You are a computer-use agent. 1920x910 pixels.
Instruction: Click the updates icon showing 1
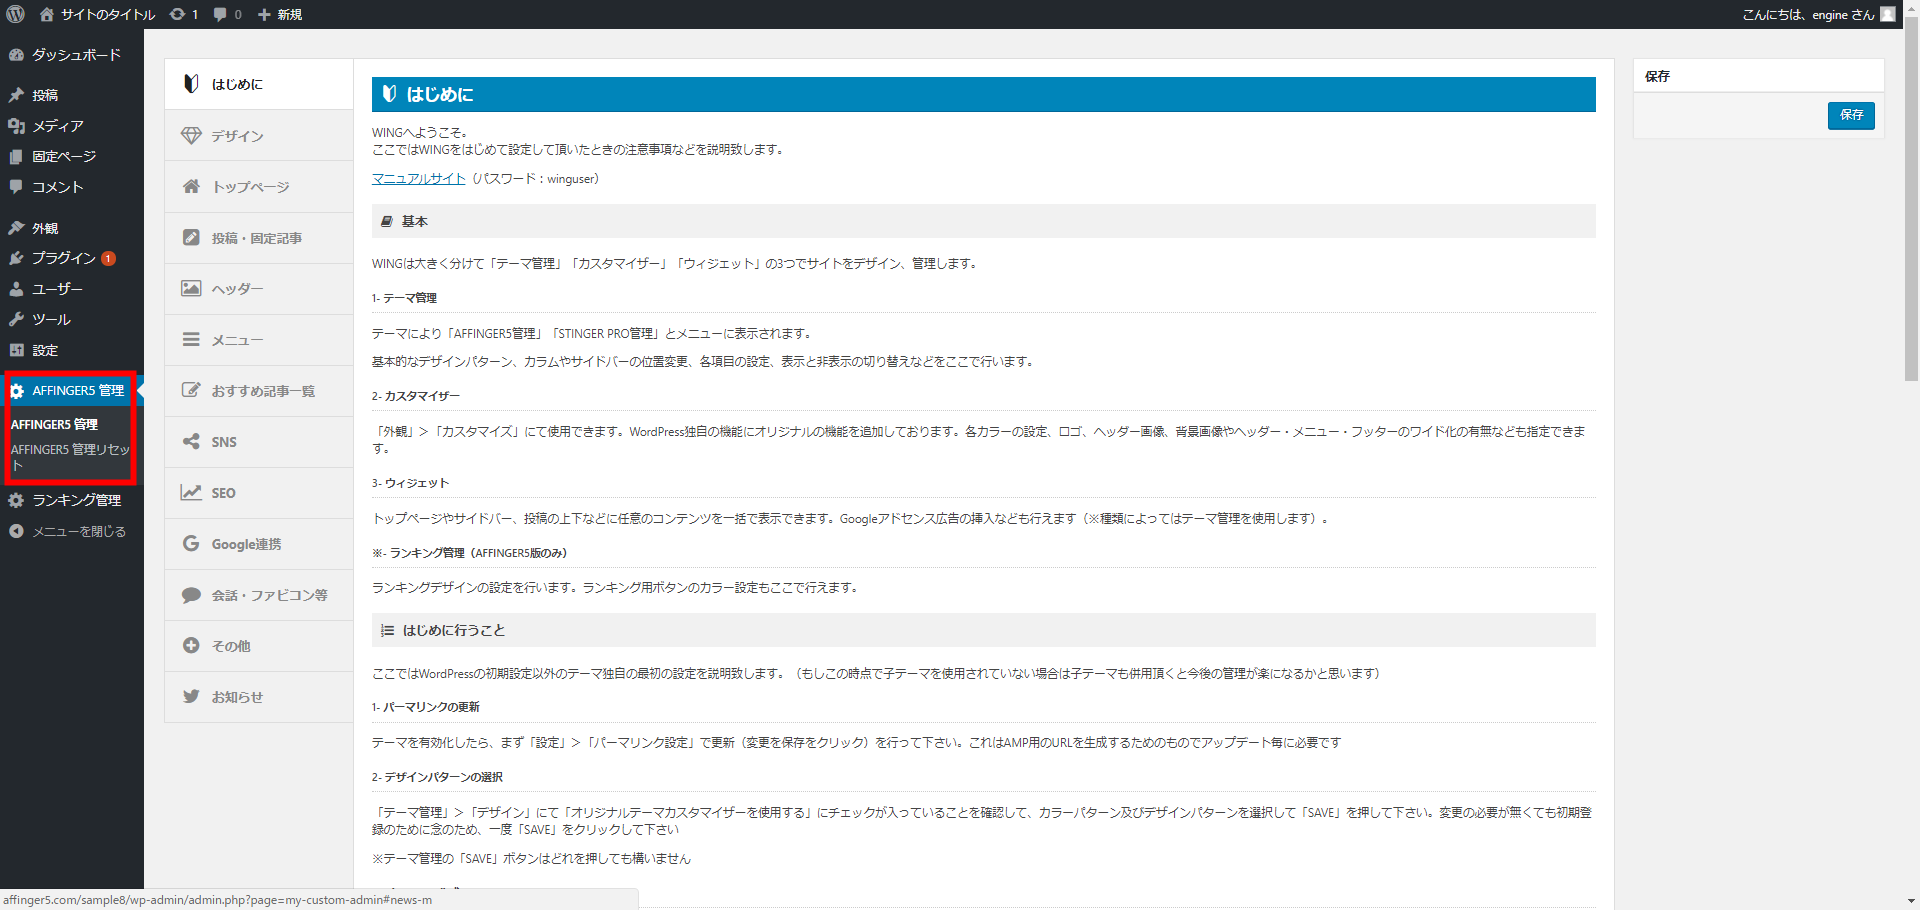(x=177, y=14)
